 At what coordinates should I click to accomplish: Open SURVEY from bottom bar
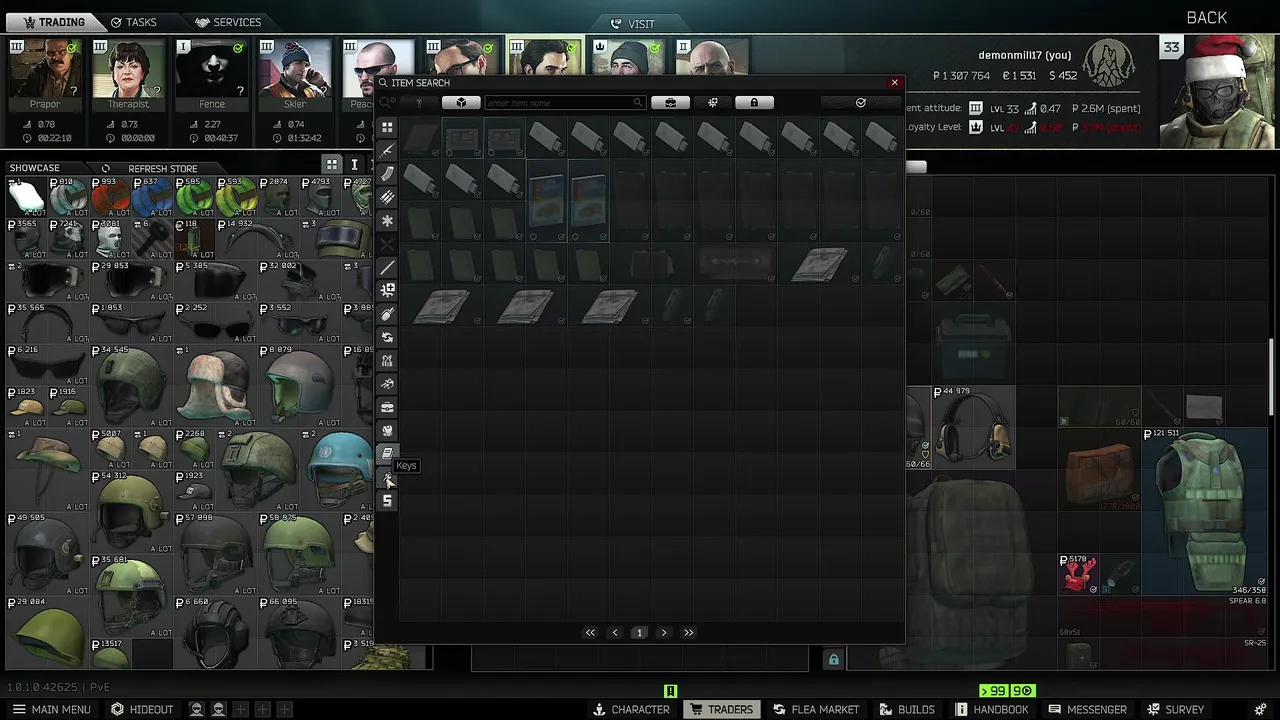[1175, 709]
